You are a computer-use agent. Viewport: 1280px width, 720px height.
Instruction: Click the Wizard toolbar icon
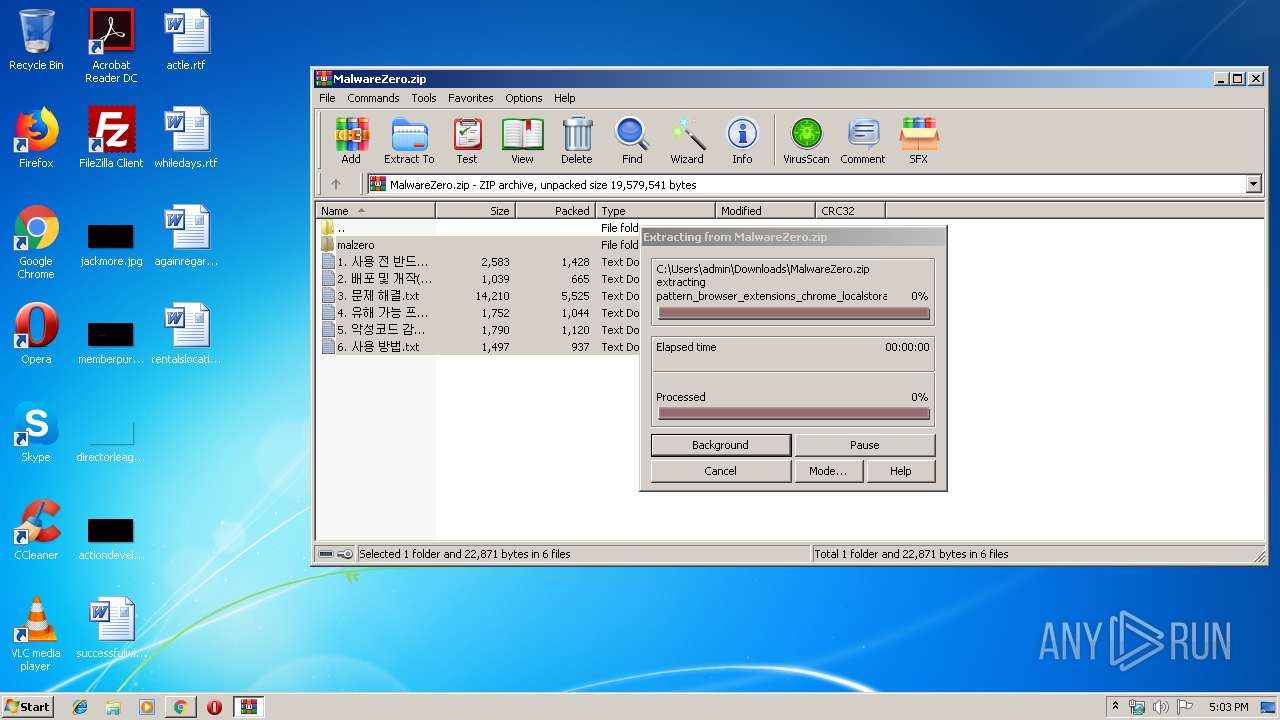coord(687,140)
